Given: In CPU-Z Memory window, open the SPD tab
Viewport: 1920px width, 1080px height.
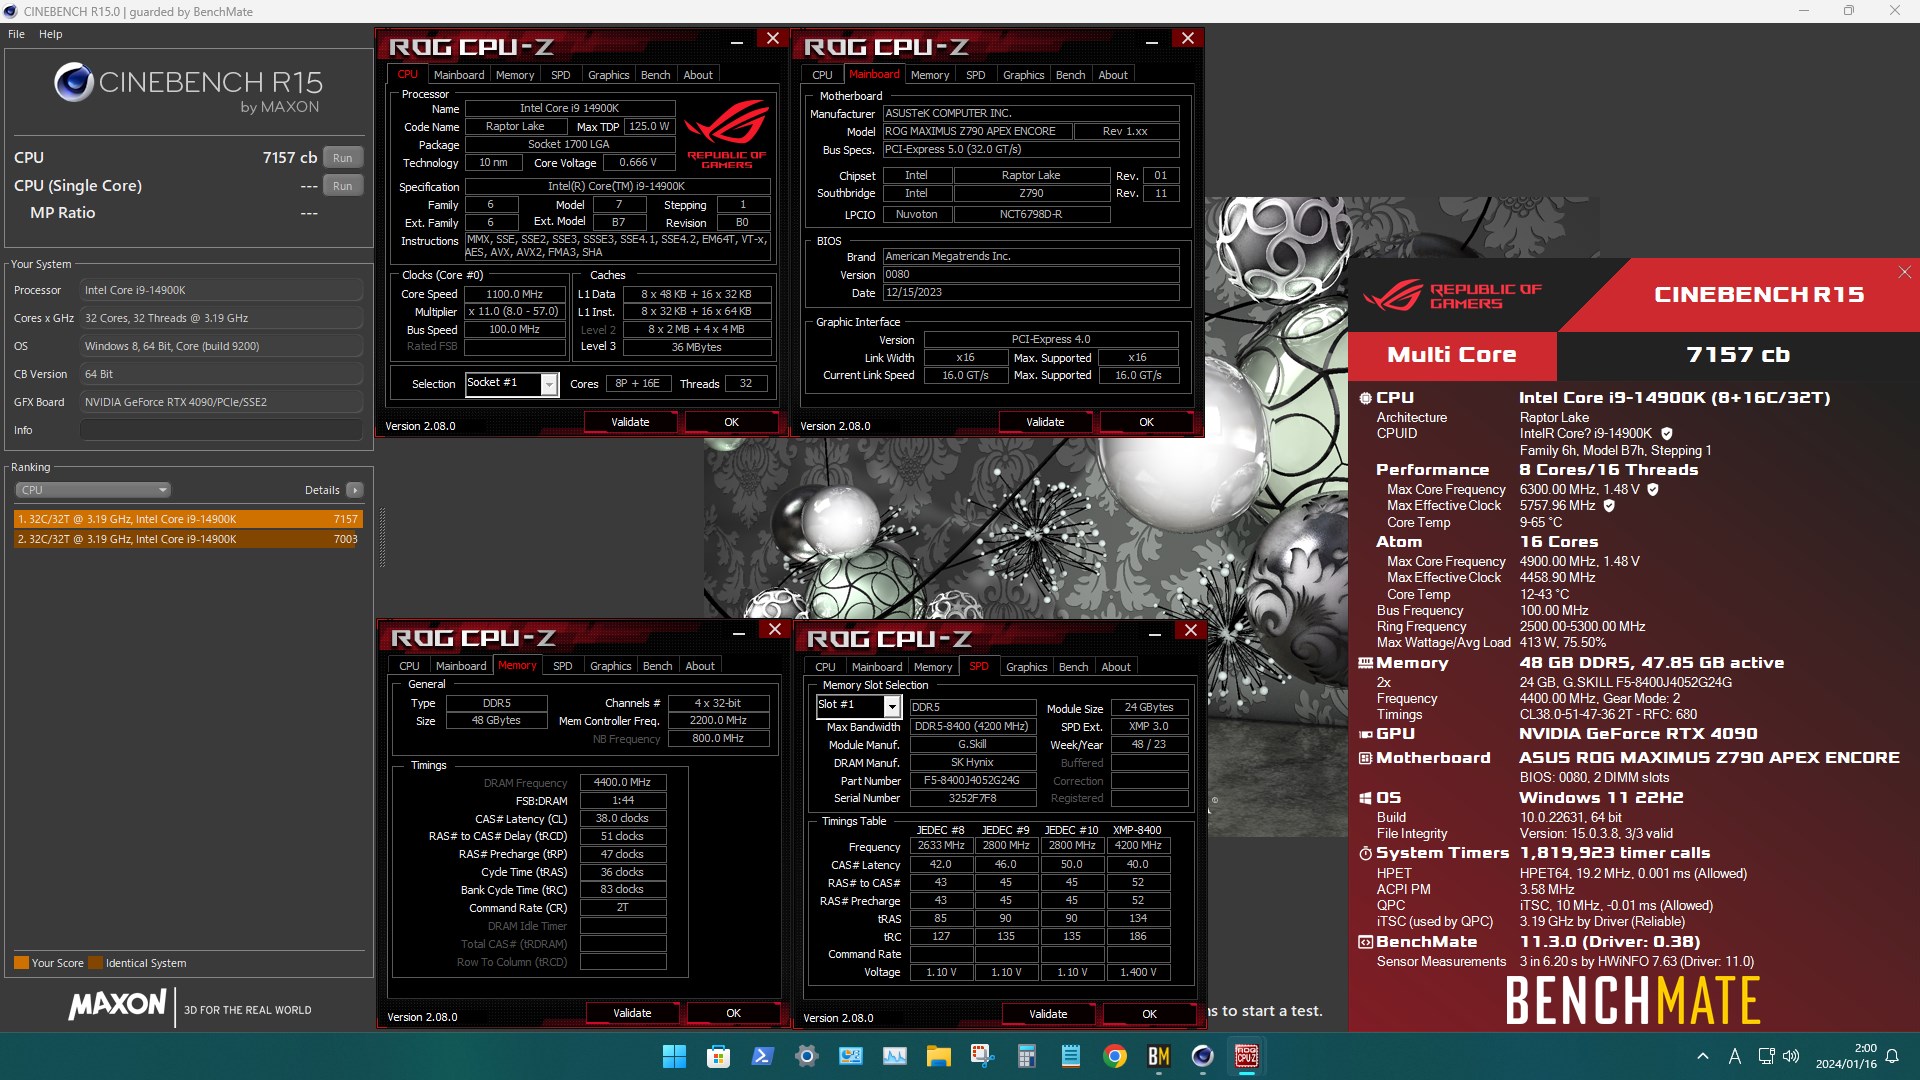Looking at the screenshot, I should coord(563,666).
